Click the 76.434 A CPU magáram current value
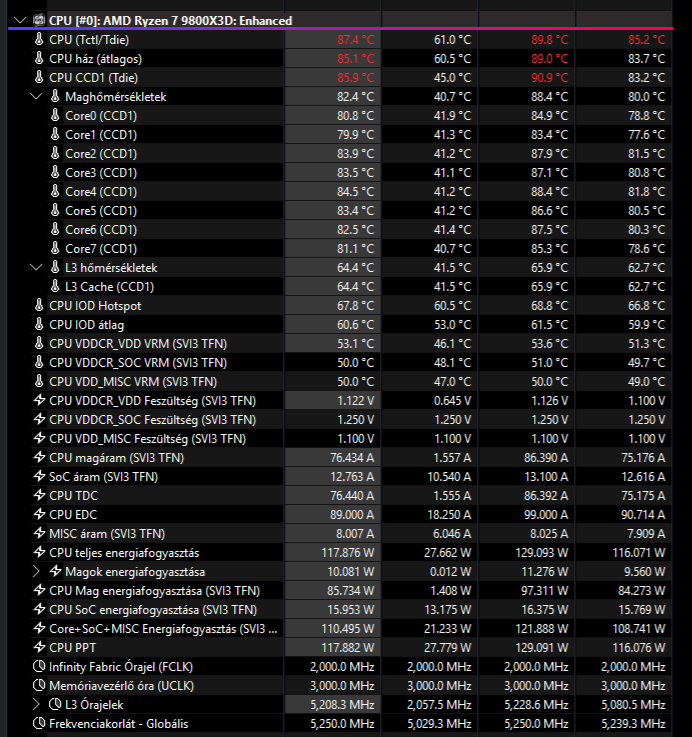This screenshot has width=692, height=737. tap(352, 458)
